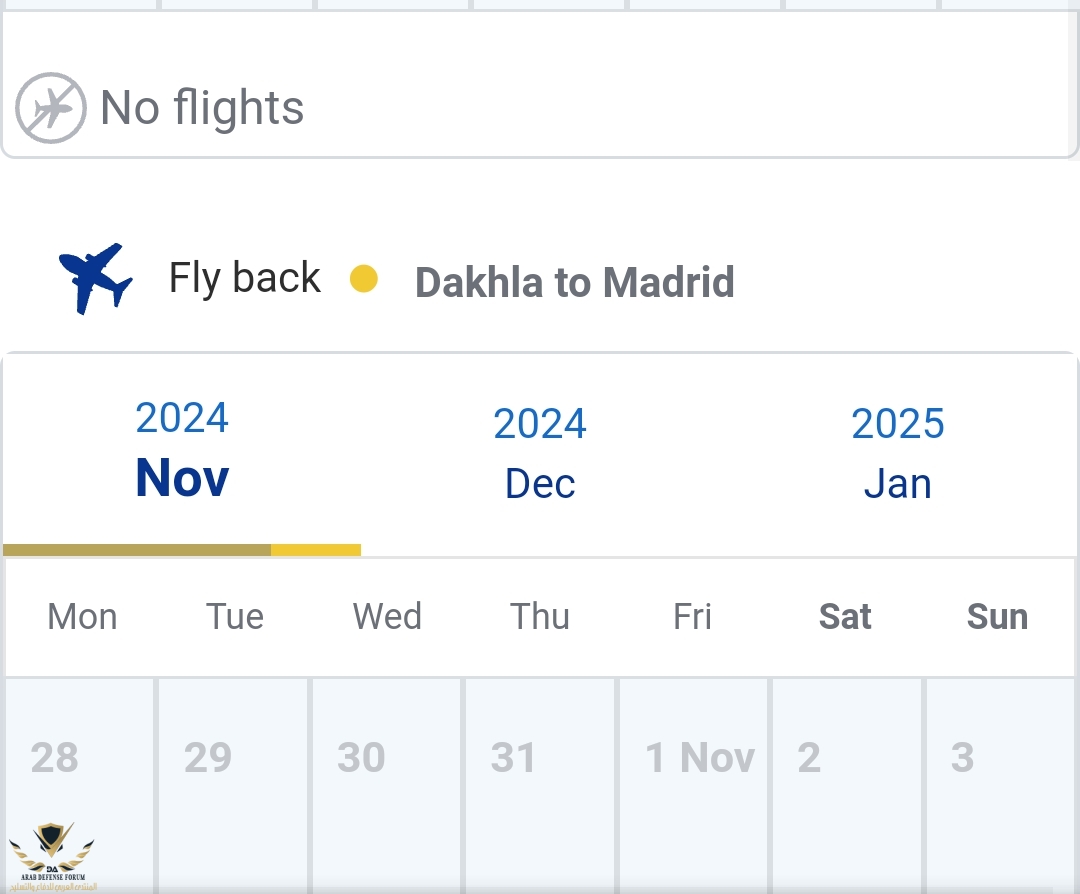Click the No flights text
Screen dimensions: 1080x894
point(202,107)
